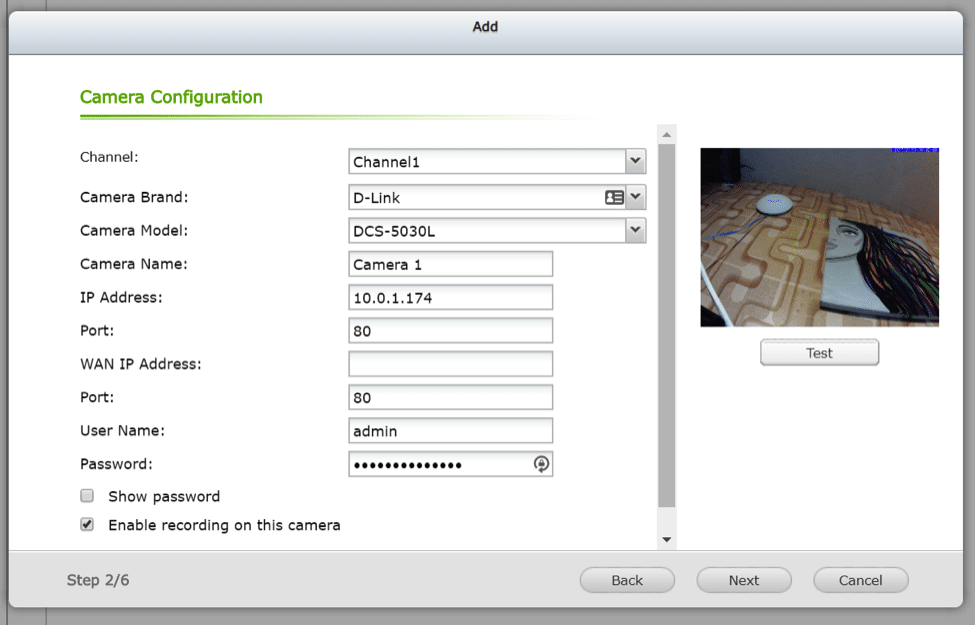Image resolution: width=975 pixels, height=626 pixels.
Task: Click the contact card icon in Camera Brand field
Action: [614, 197]
